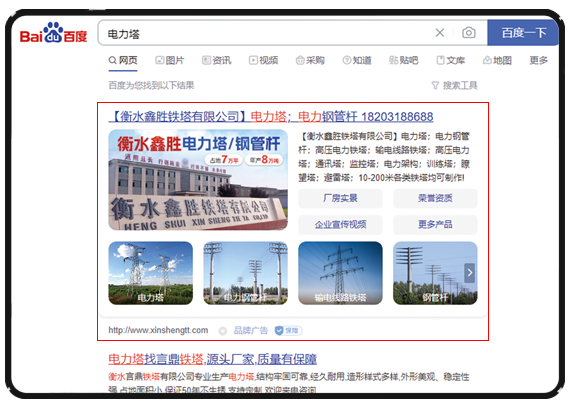Click the 品牌广告 label
Image resolution: width=570 pixels, height=408 pixels.
[250, 330]
